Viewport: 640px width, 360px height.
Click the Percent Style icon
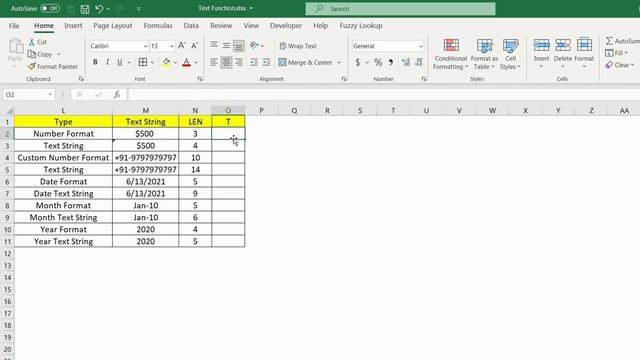(378, 62)
